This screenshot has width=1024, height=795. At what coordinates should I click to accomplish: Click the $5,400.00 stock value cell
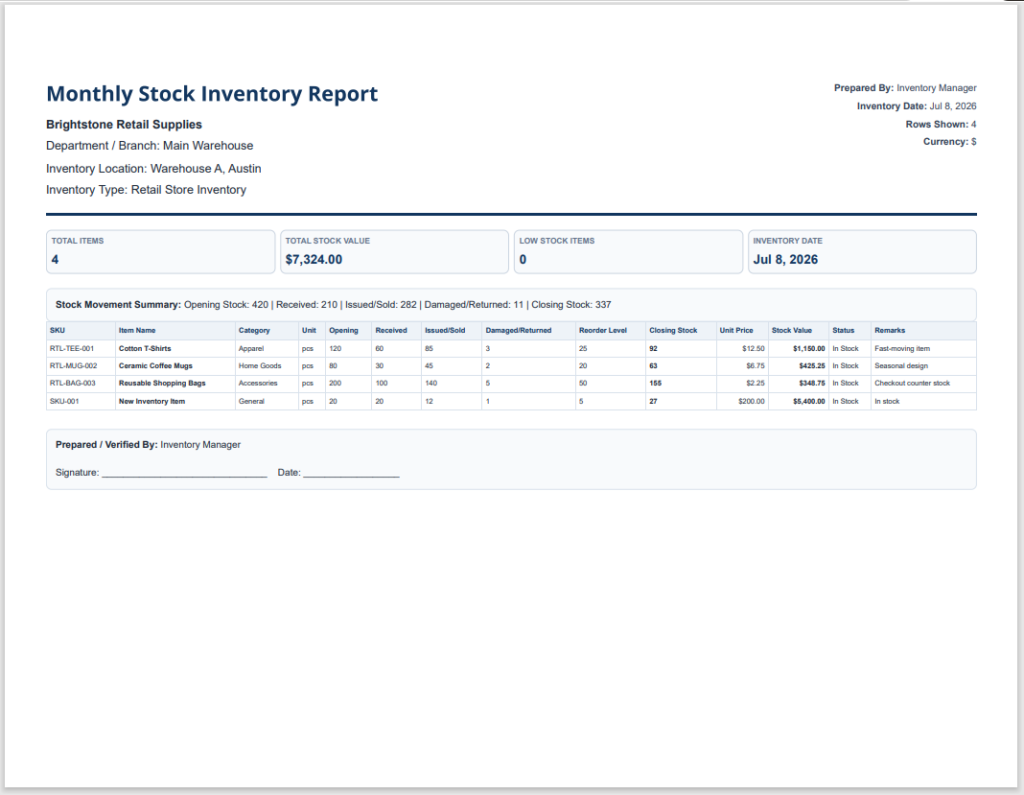(x=809, y=402)
